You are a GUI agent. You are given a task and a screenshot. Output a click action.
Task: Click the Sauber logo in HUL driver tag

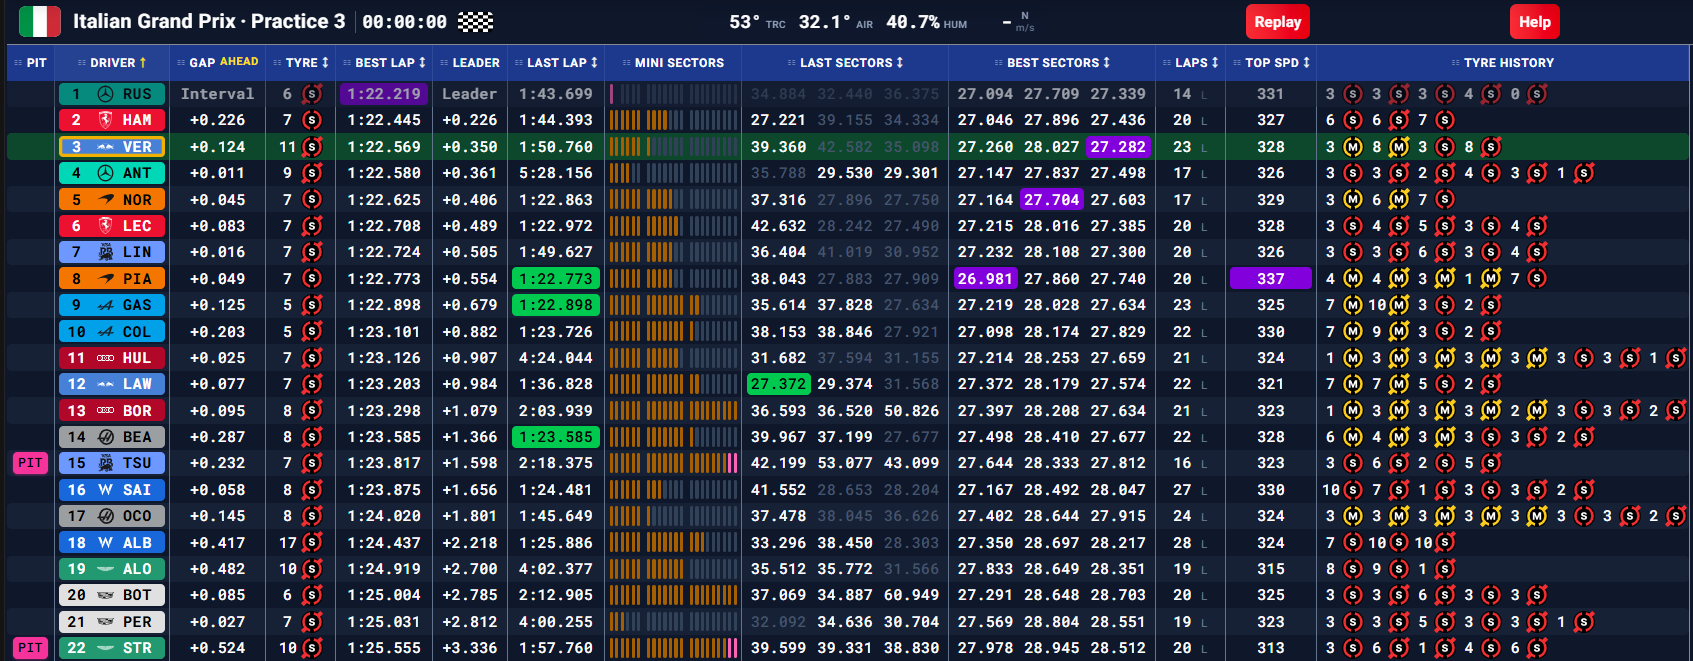click(x=105, y=358)
